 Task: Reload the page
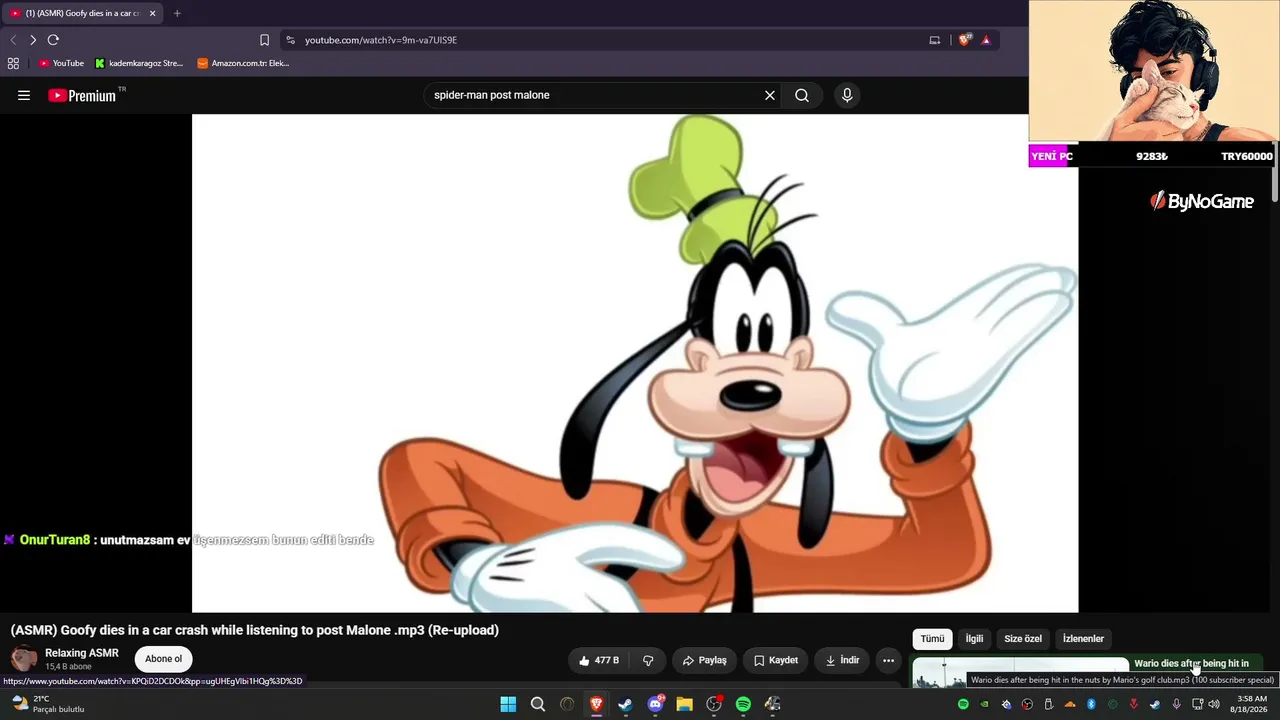click(53, 40)
